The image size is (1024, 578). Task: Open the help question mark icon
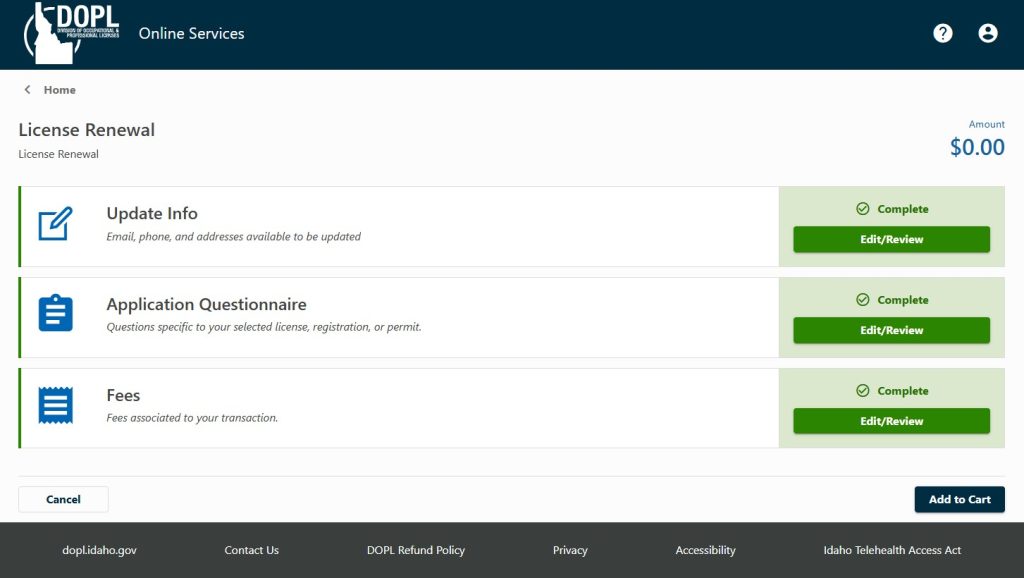coord(942,33)
